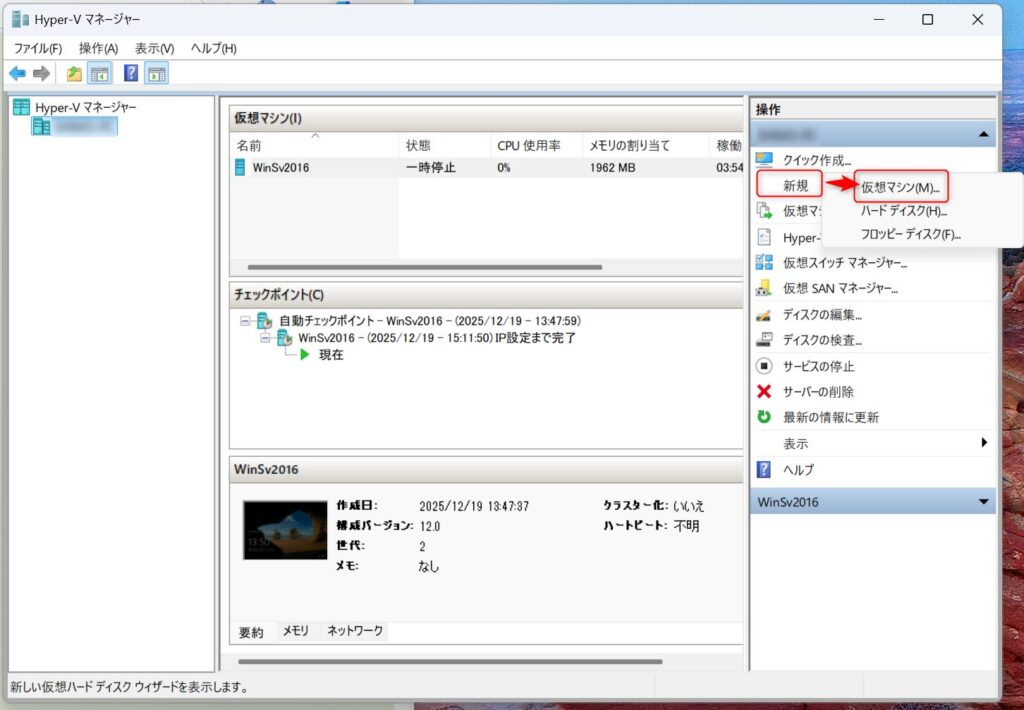Viewport: 1024px width, 710px height.
Task: Open the 表示 submenu in actions pane
Action: tap(983, 443)
